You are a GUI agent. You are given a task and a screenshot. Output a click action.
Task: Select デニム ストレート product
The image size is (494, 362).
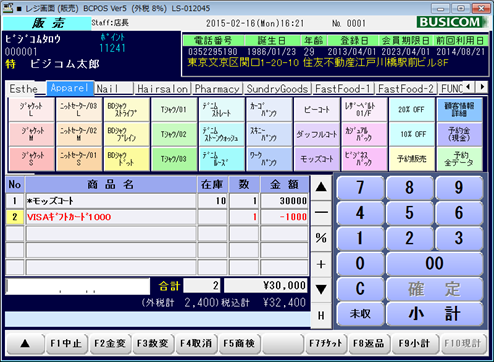coord(221,110)
